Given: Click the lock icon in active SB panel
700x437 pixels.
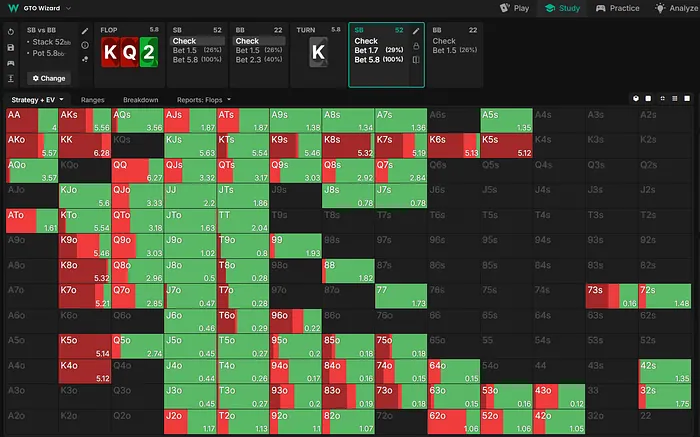Looking at the screenshot, I should click(x=416, y=46).
